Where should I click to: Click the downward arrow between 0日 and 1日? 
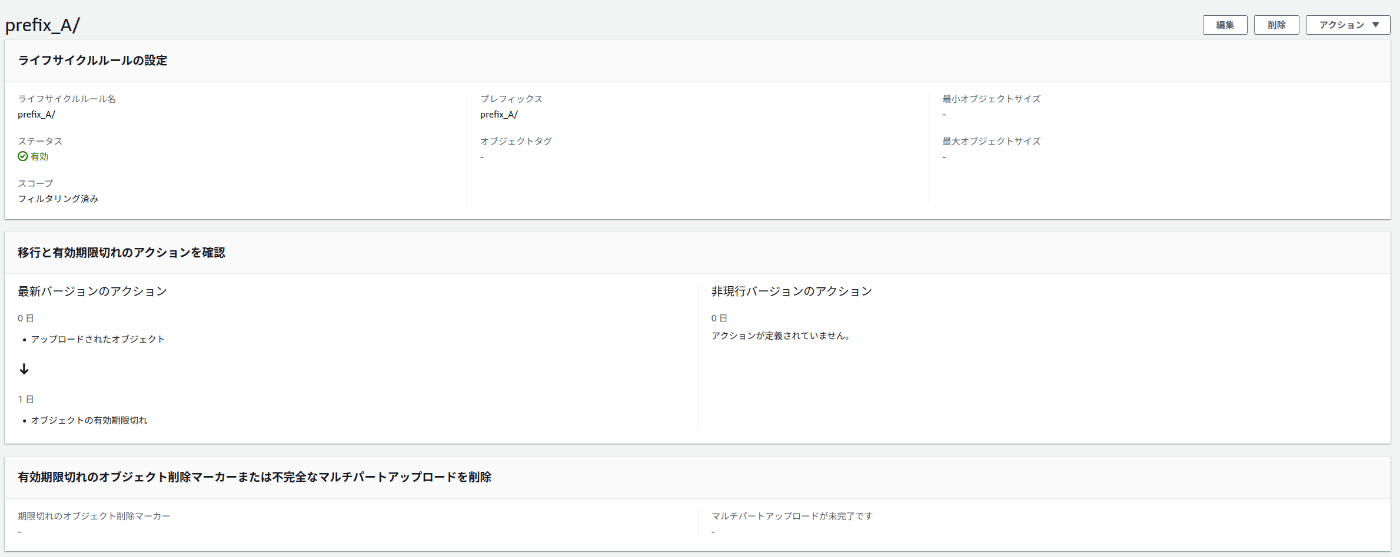click(24, 369)
